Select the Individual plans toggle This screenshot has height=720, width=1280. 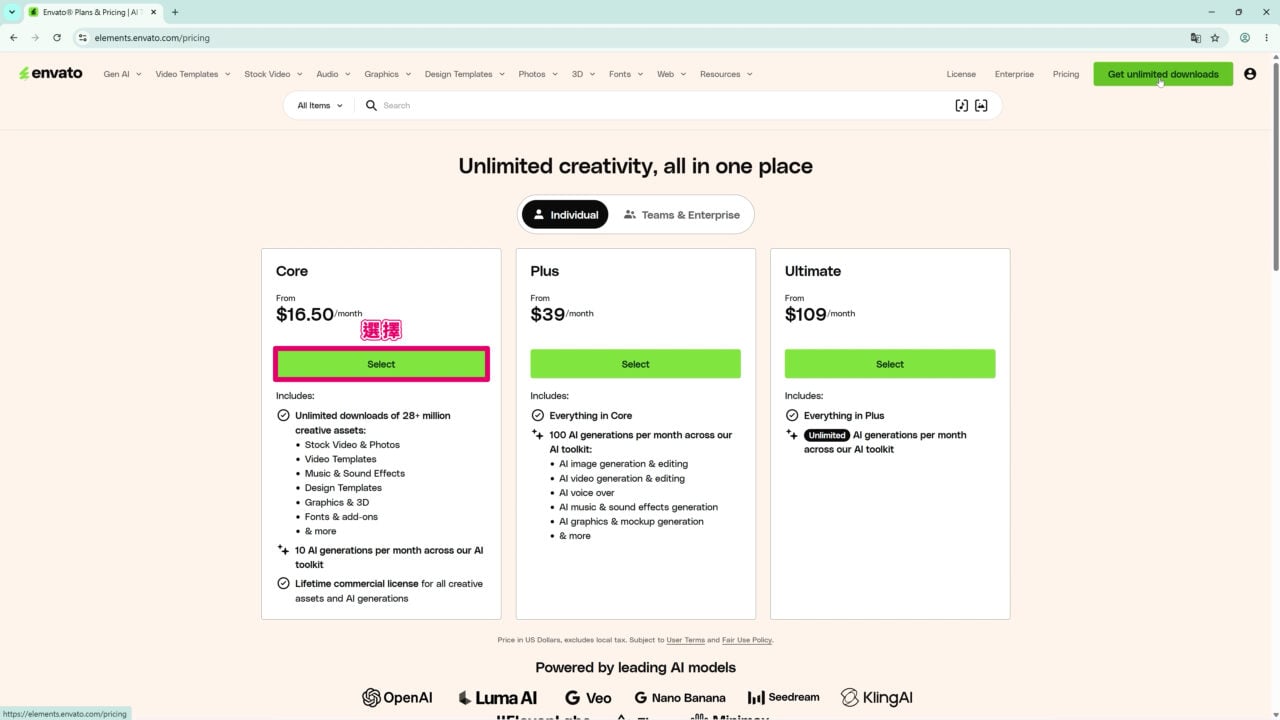point(565,214)
